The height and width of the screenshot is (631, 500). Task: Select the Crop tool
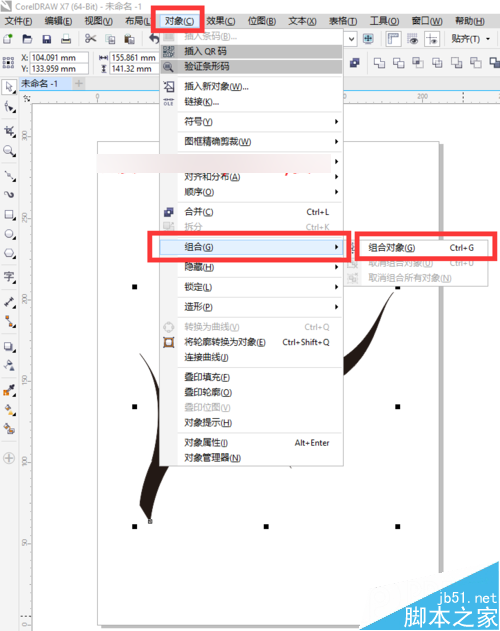[9, 131]
